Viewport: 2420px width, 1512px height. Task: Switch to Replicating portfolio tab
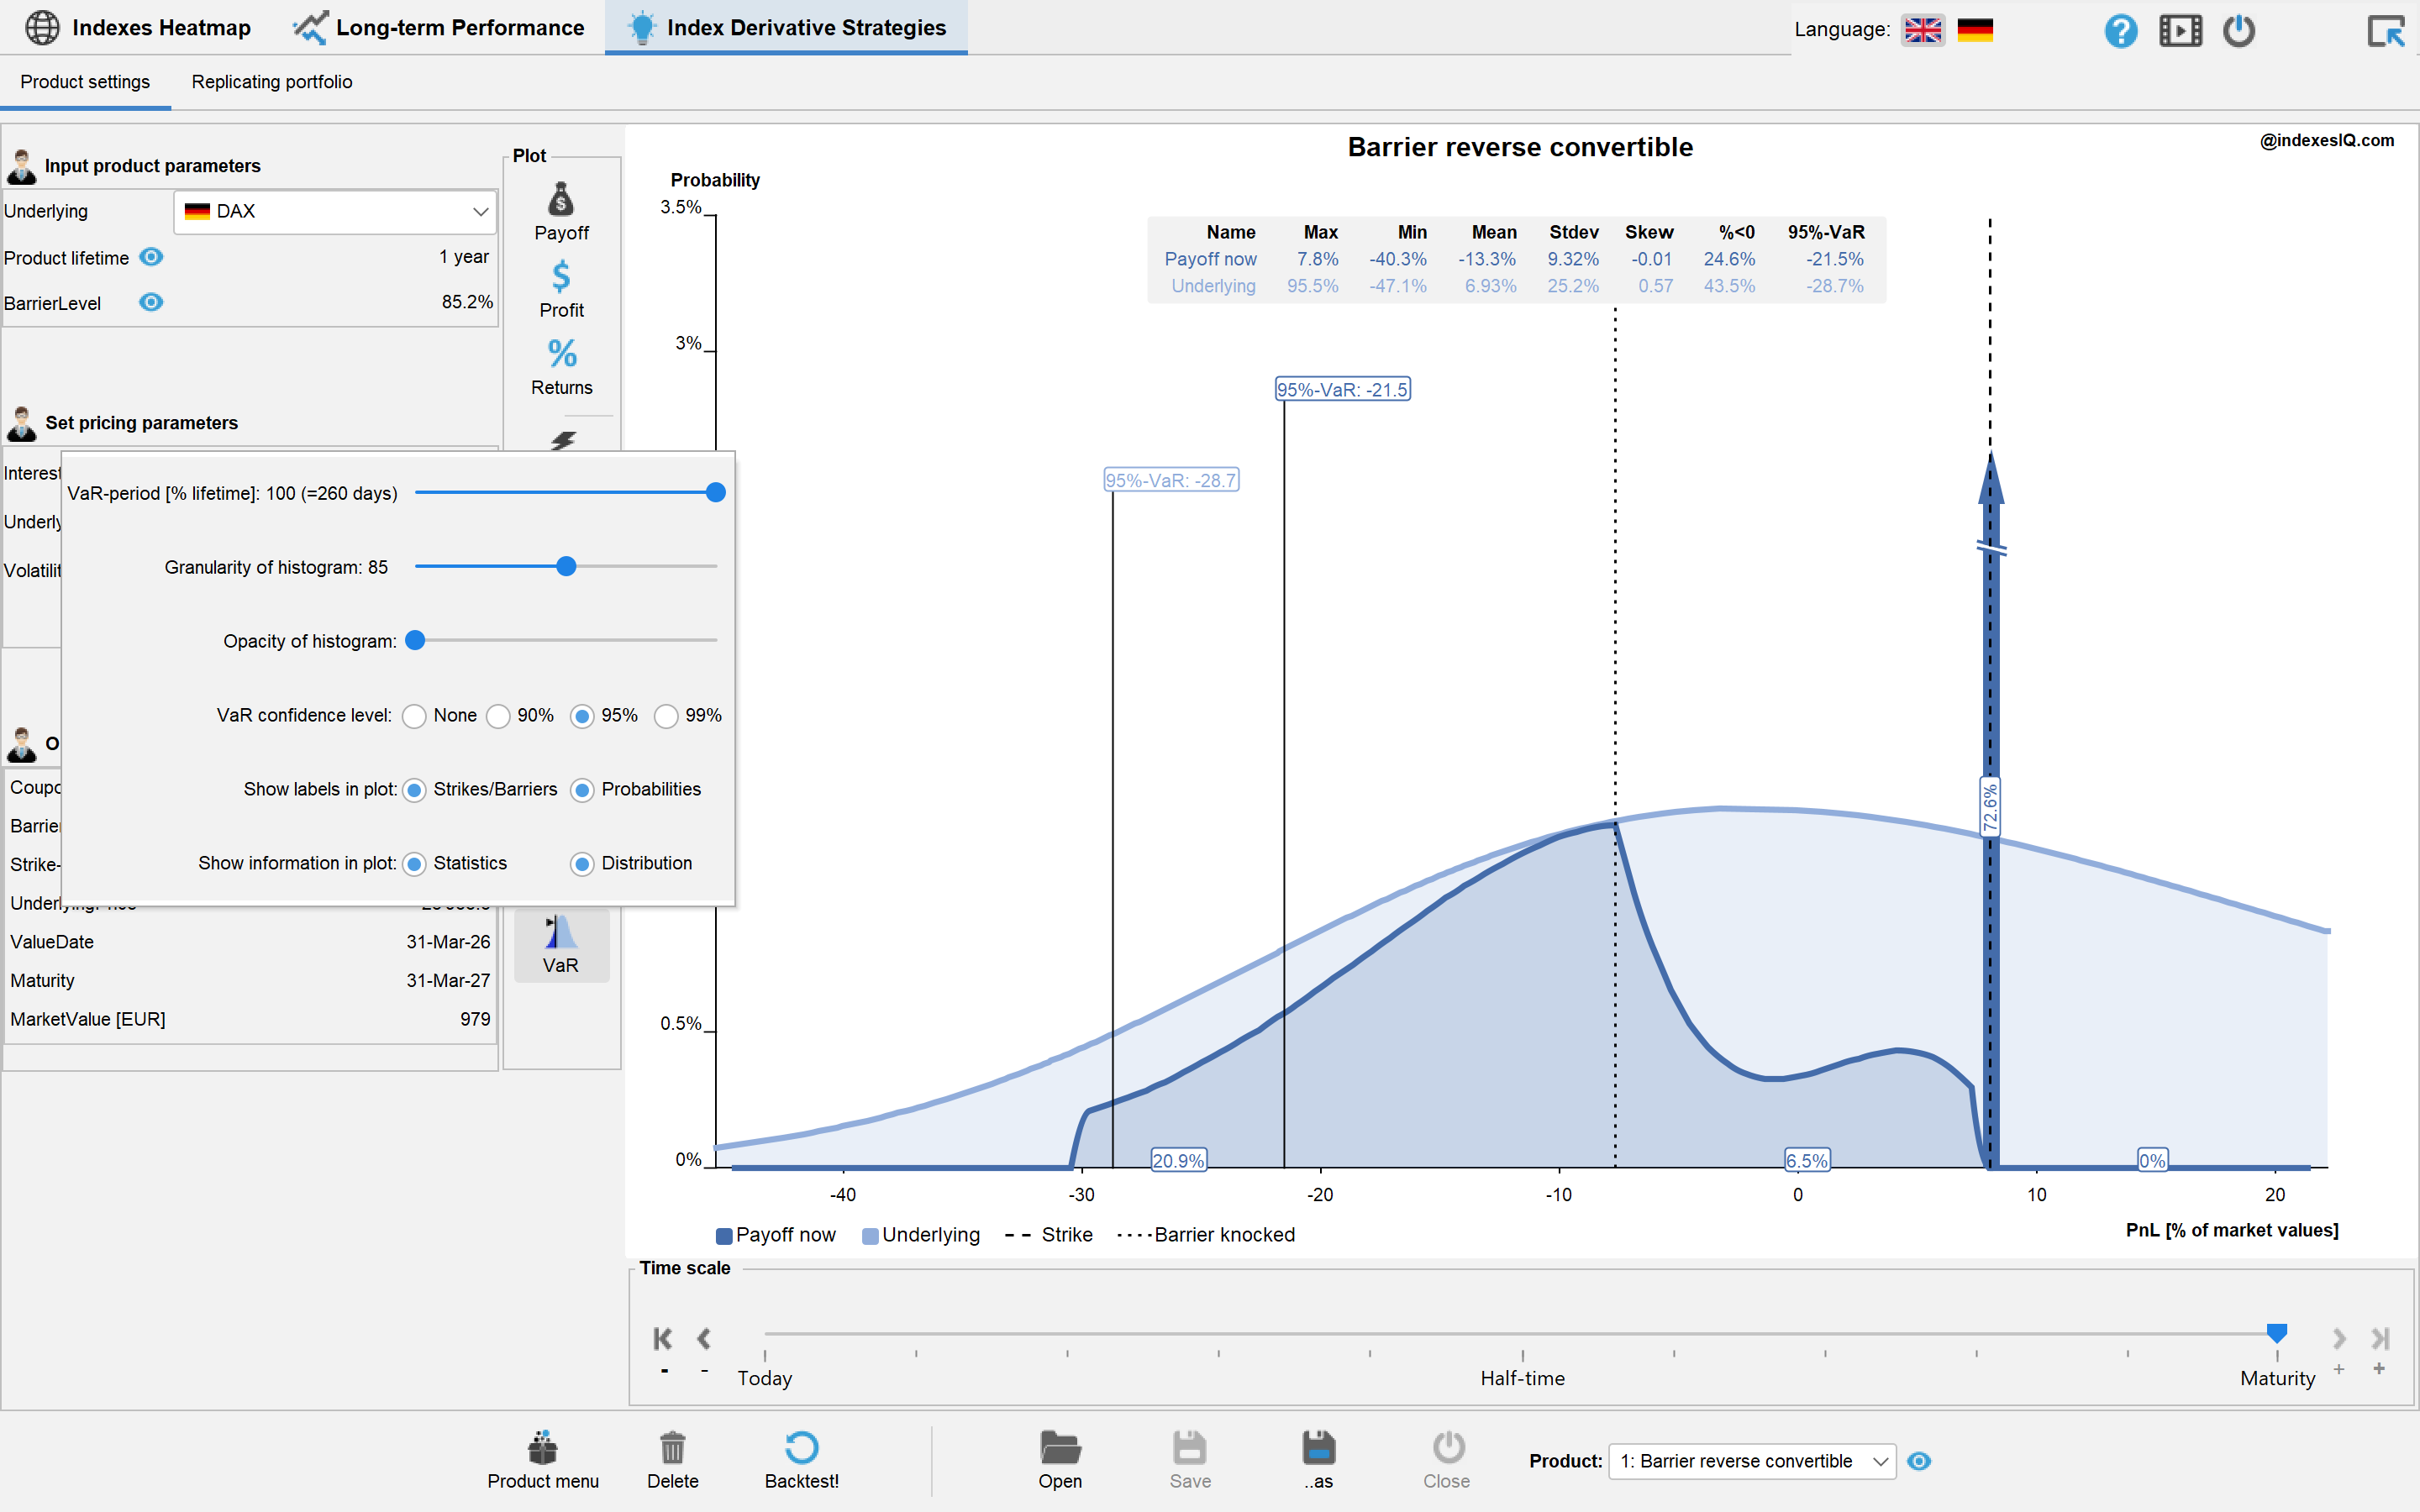pyautogui.click(x=272, y=82)
